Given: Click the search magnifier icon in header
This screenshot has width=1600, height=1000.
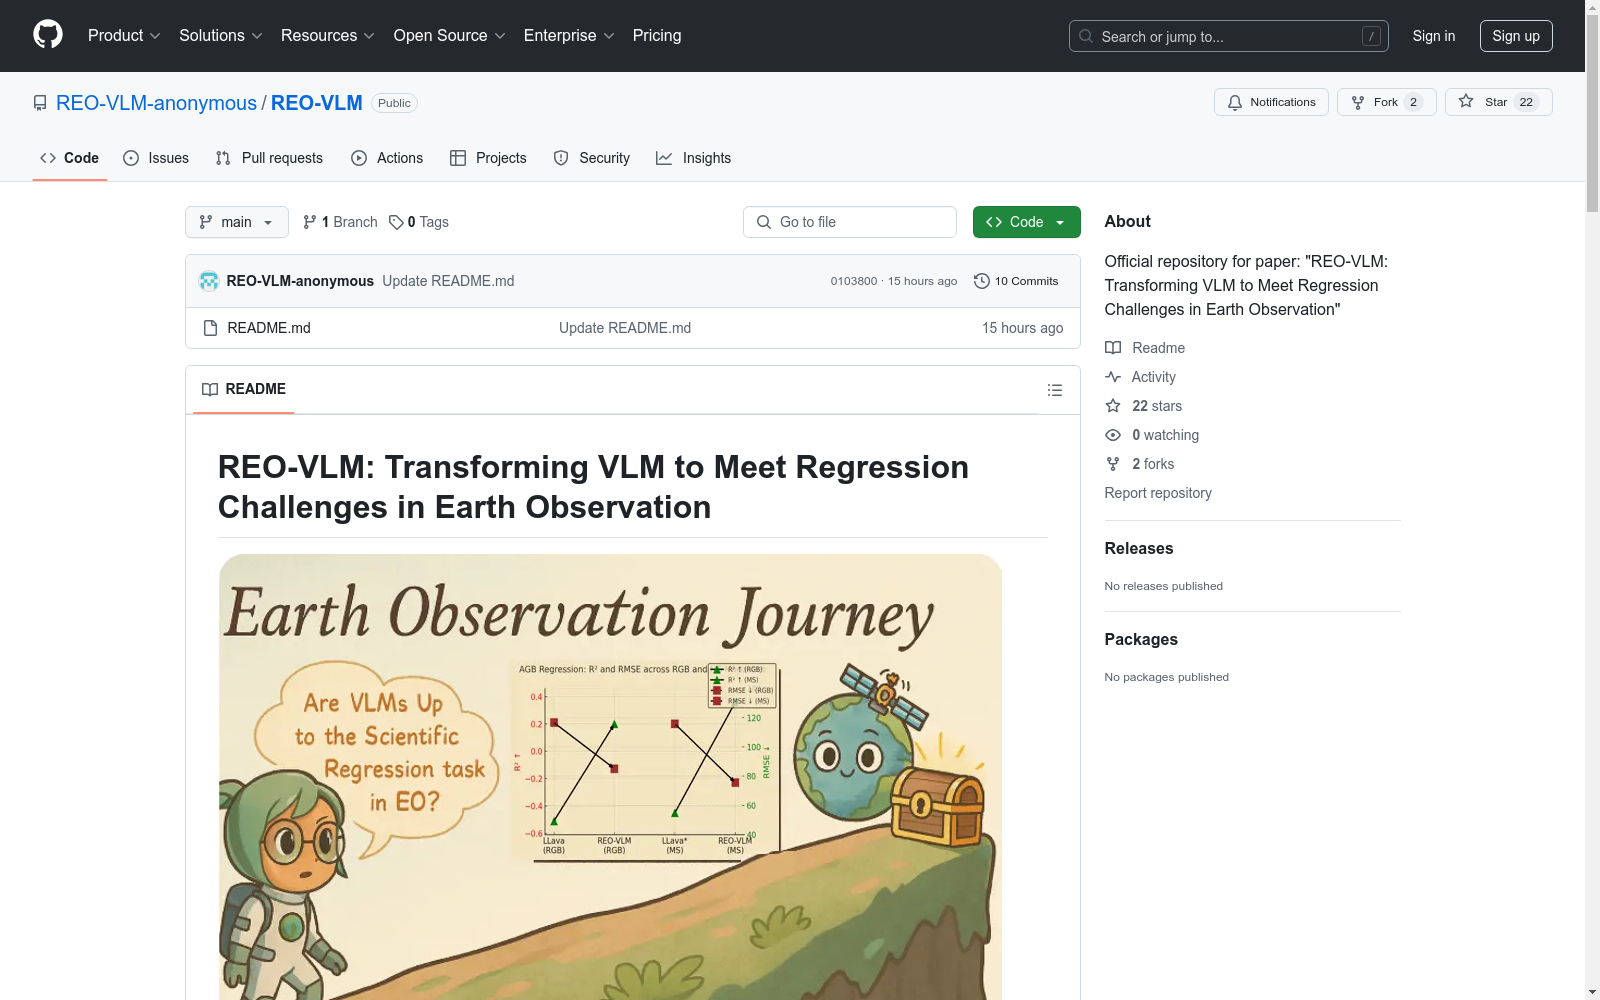Looking at the screenshot, I should click(1086, 36).
